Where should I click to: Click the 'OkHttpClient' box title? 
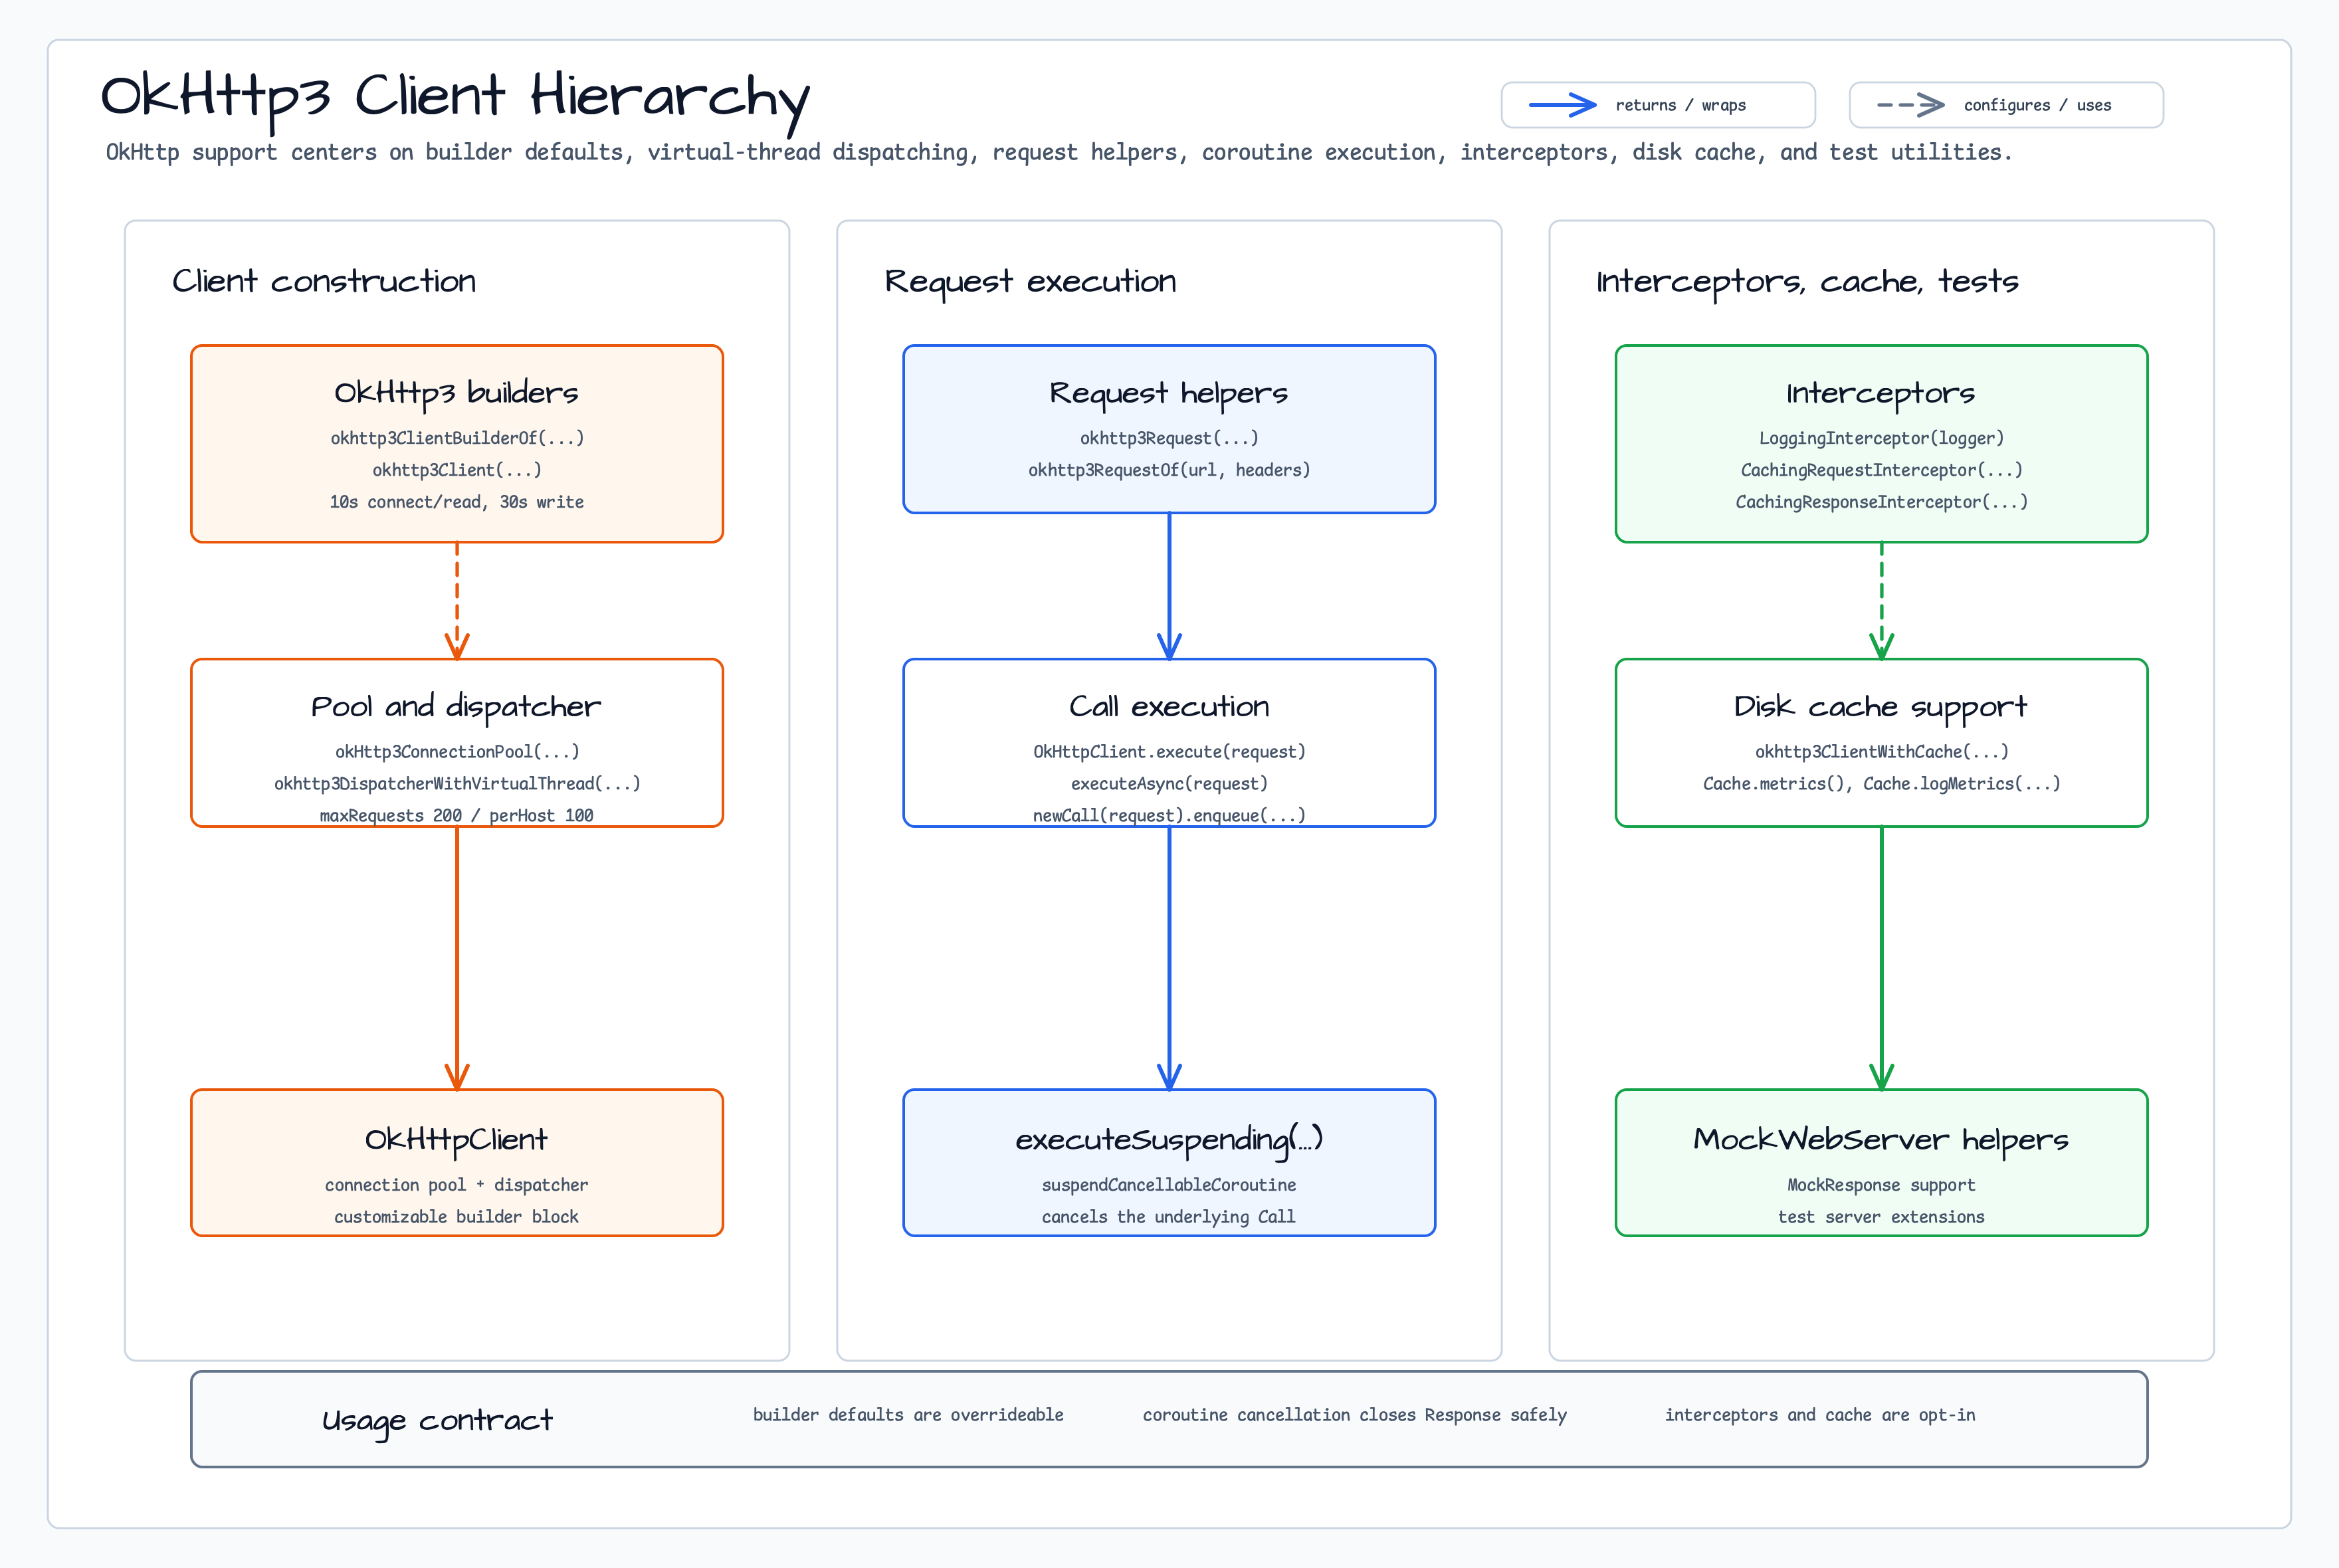[456, 1140]
